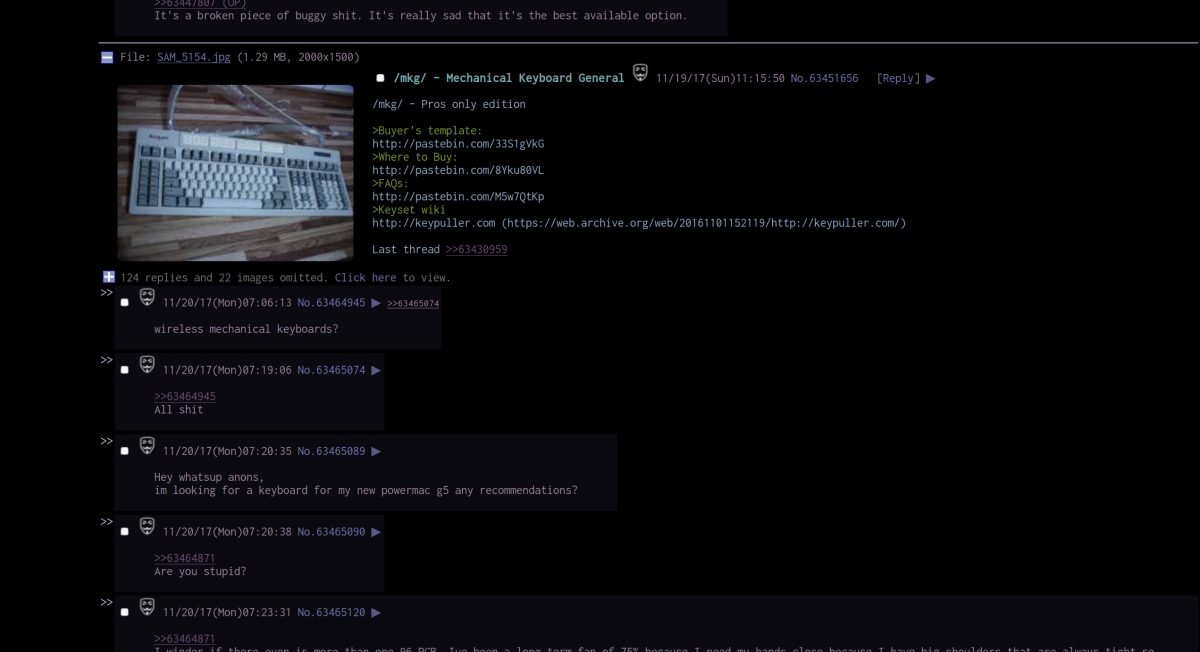Open the post menu arrow on No.63465074
The width and height of the screenshot is (1200, 652).
point(376,369)
